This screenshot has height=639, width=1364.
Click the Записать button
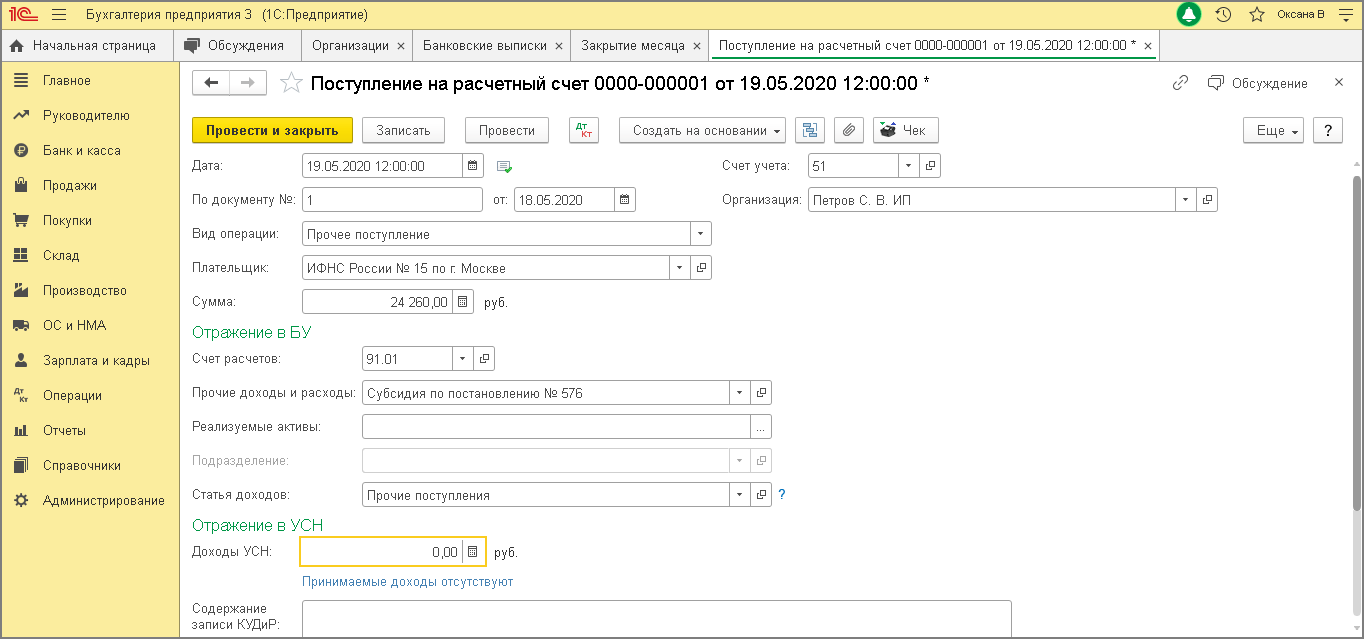[x=403, y=130]
